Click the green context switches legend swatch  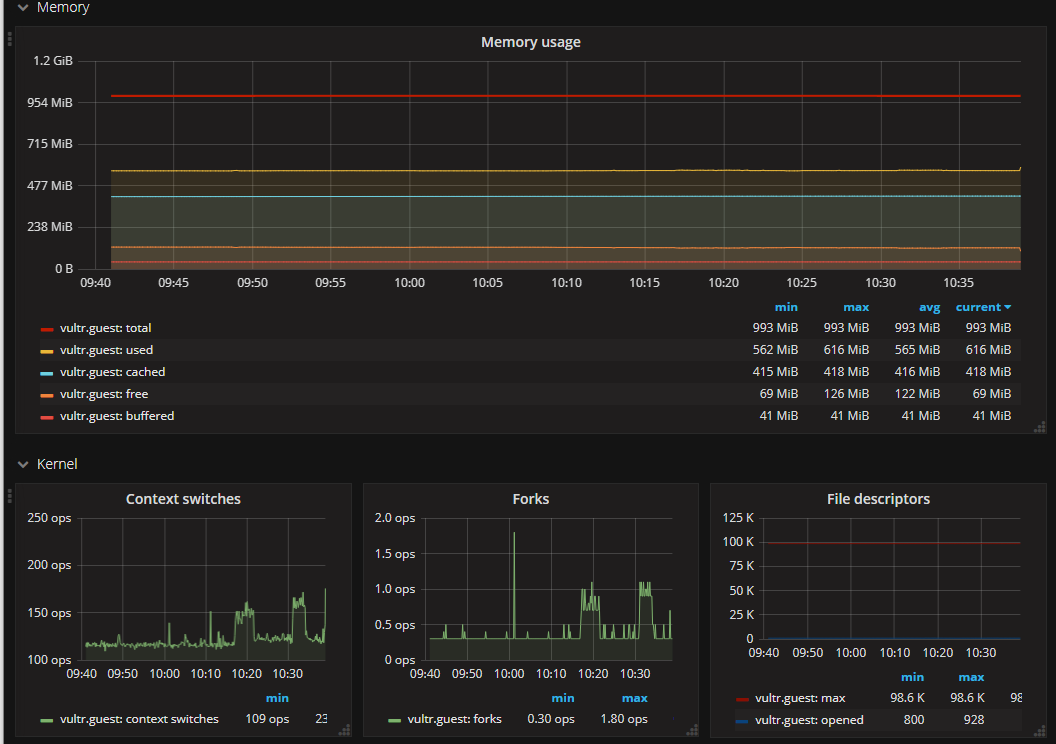46,720
